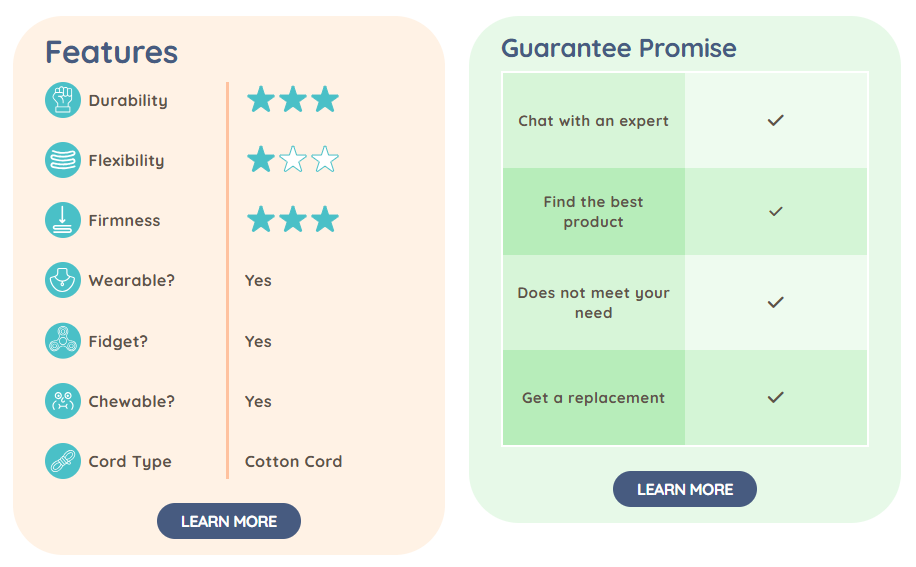The height and width of the screenshot is (567, 916).
Task: Click the Chat with an expert label
Action: [x=593, y=121]
